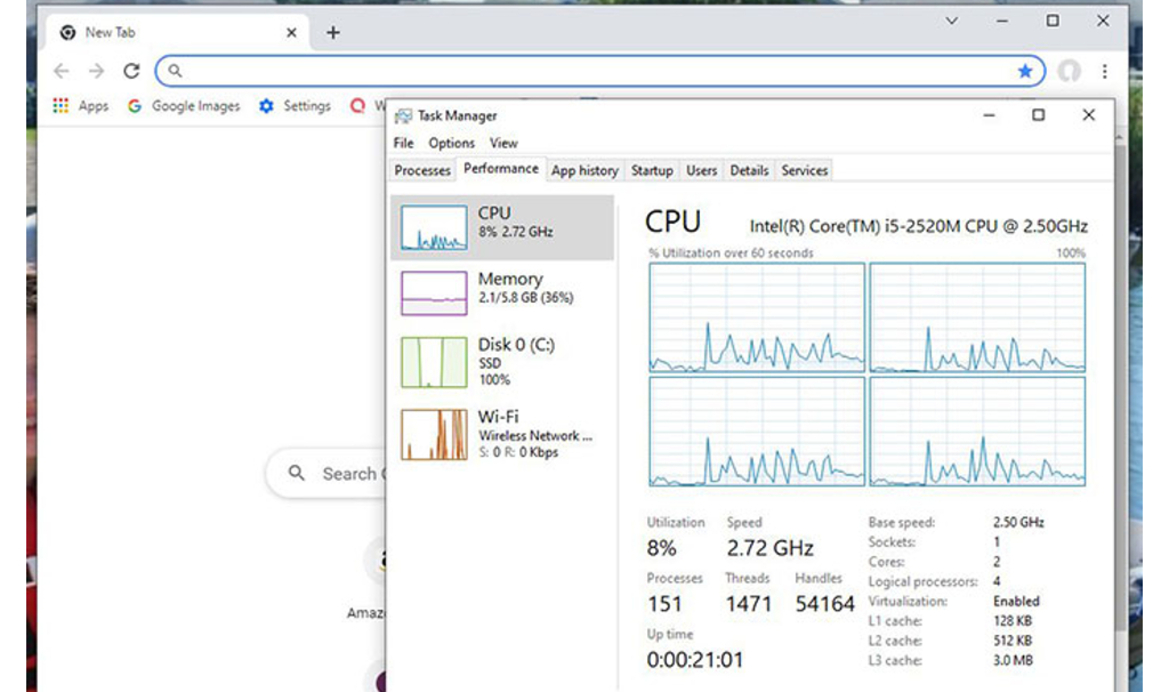Open Chrome's three-dot menu
This screenshot has height=692, width=1169.
point(1105,71)
